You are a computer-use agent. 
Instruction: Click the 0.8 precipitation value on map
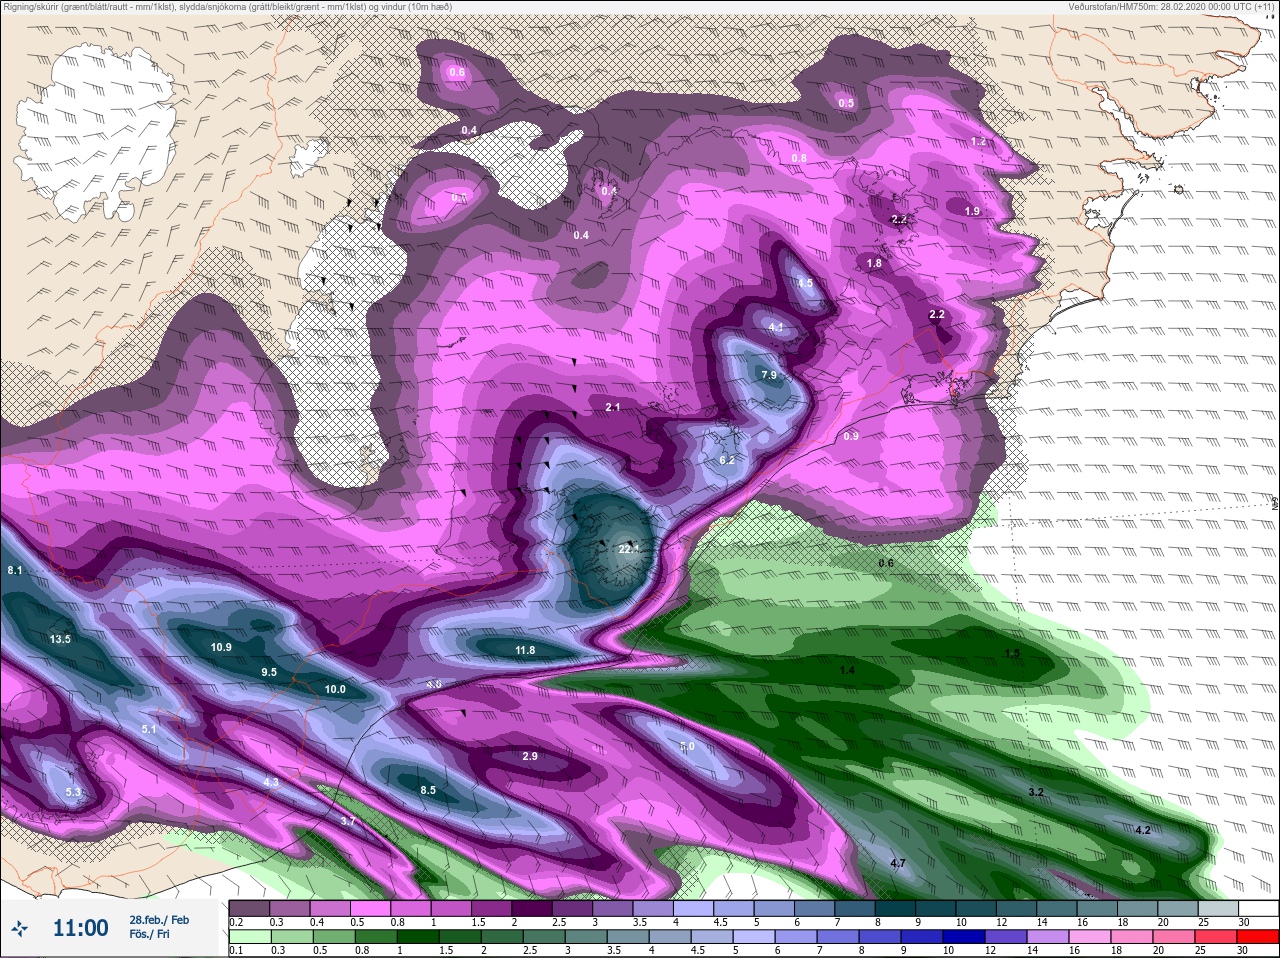pyautogui.click(x=799, y=158)
